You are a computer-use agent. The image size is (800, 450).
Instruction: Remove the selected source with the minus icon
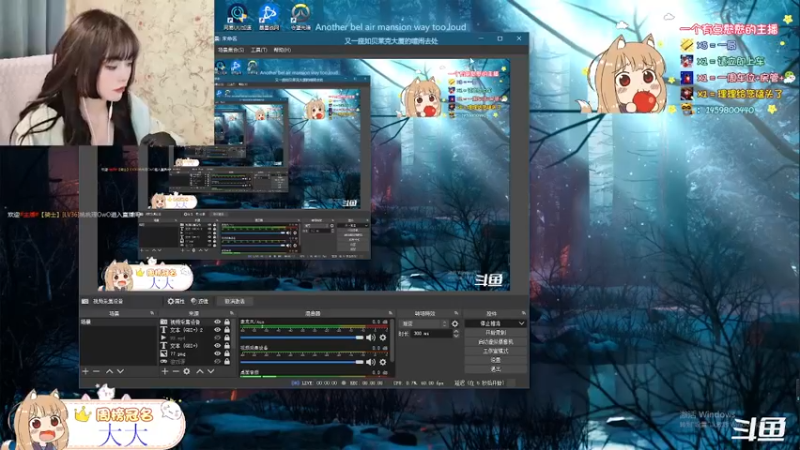point(176,371)
